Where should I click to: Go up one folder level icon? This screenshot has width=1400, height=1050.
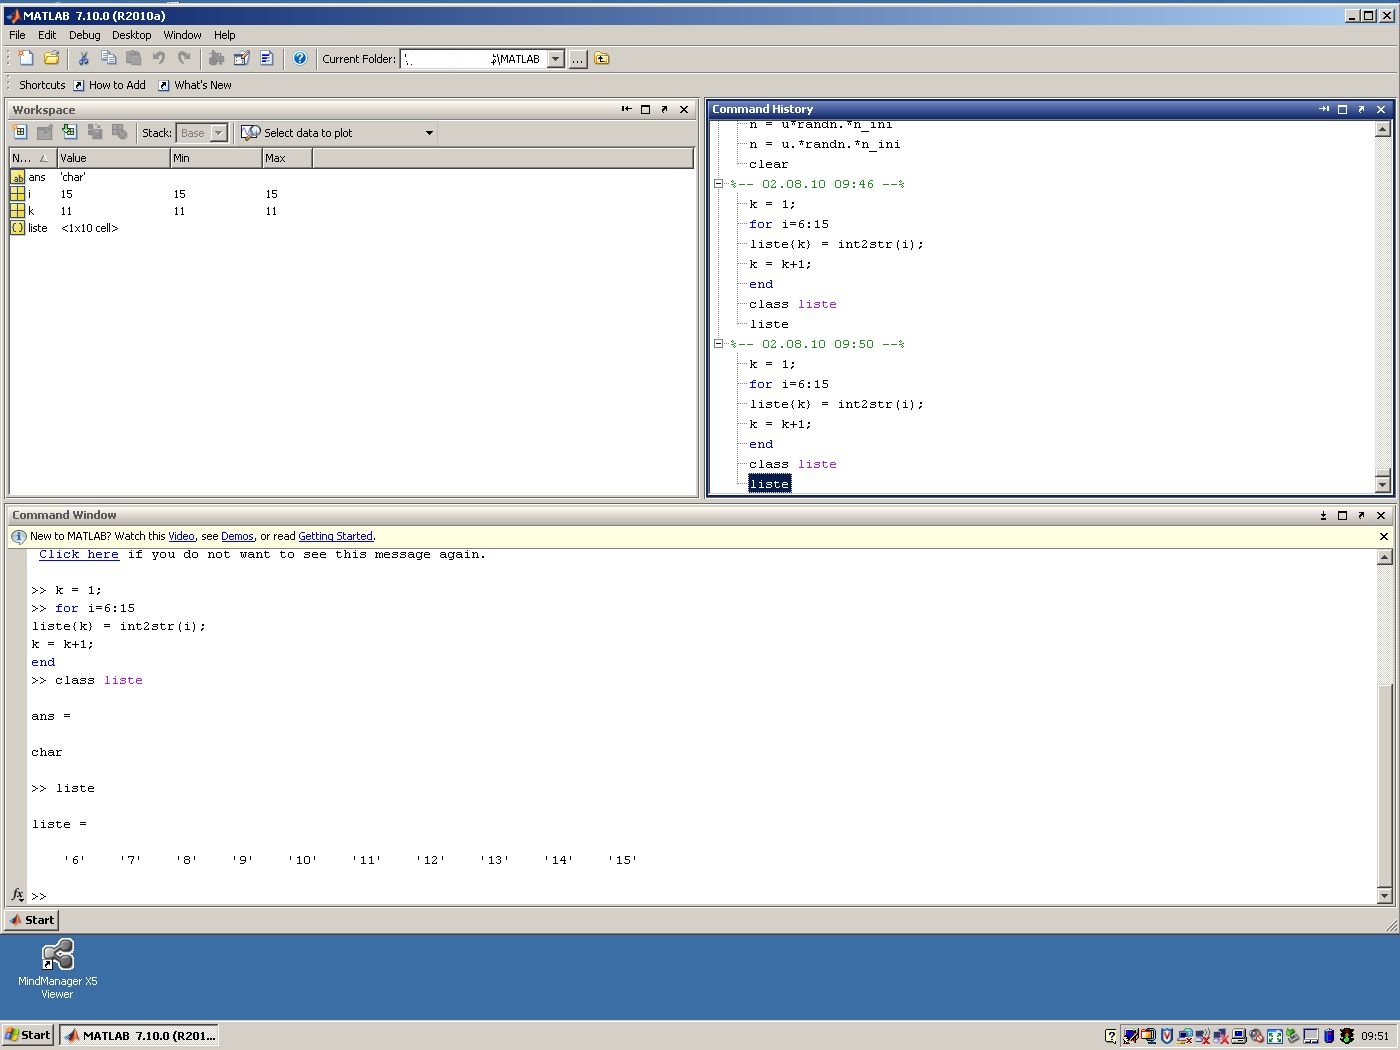602,59
